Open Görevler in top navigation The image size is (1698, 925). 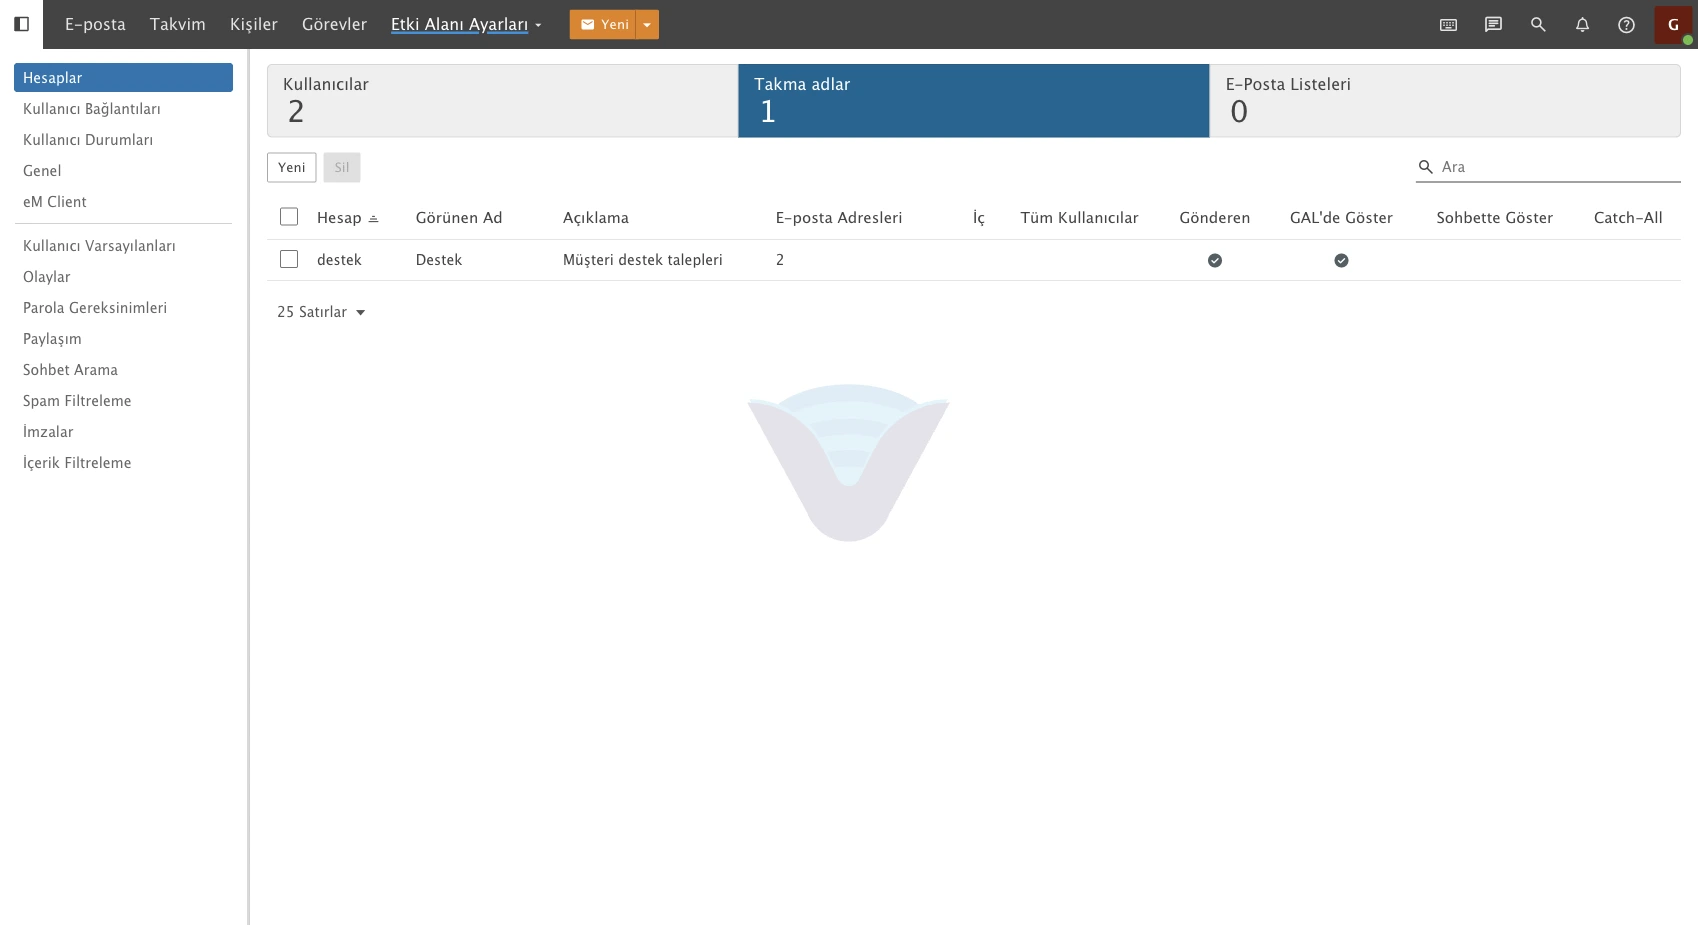pos(334,24)
